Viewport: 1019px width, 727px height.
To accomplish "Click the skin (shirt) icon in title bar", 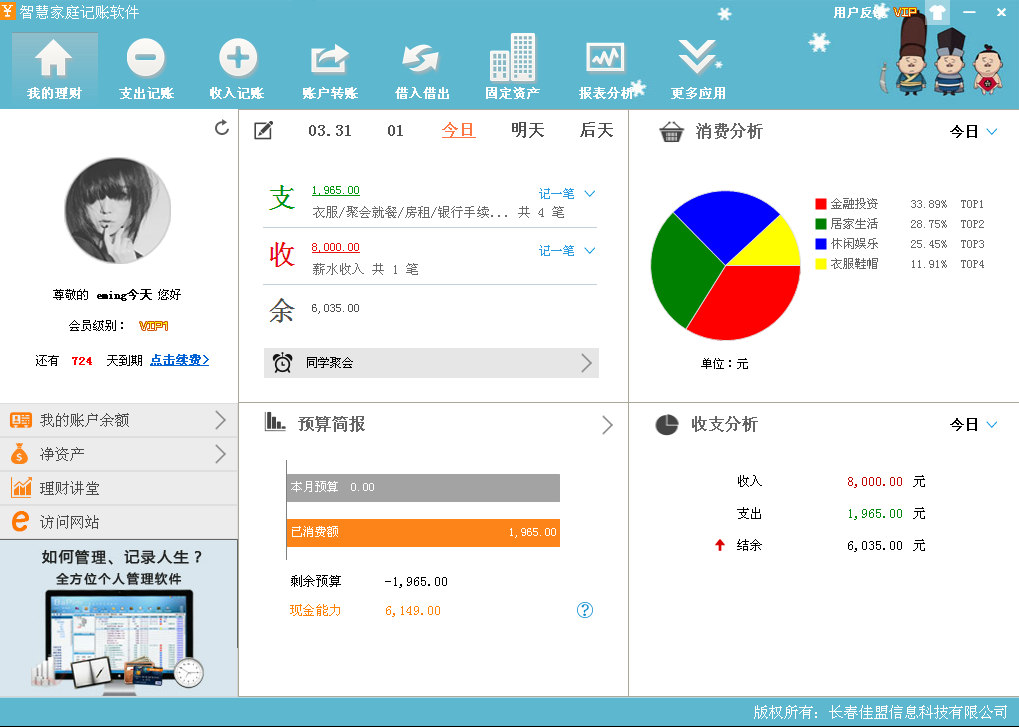I will click(936, 12).
